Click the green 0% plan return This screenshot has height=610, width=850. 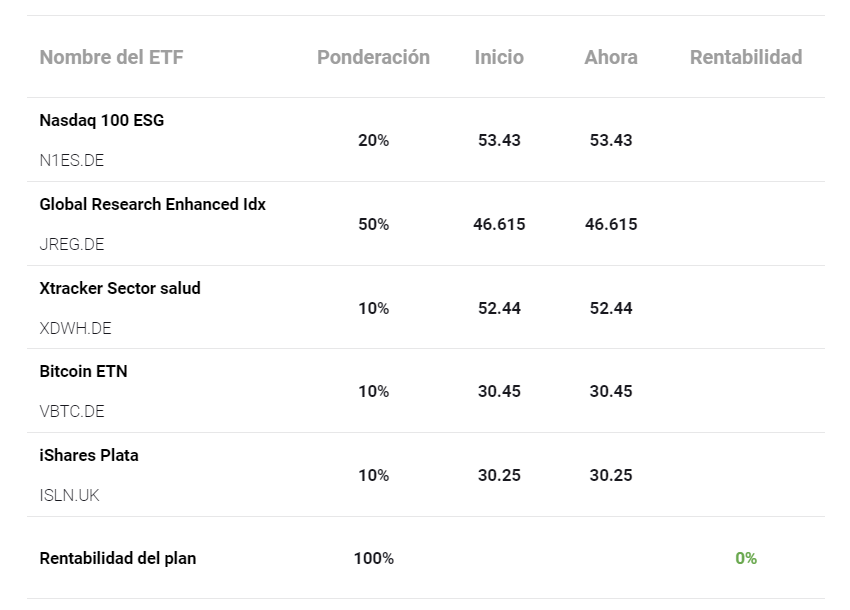746,558
